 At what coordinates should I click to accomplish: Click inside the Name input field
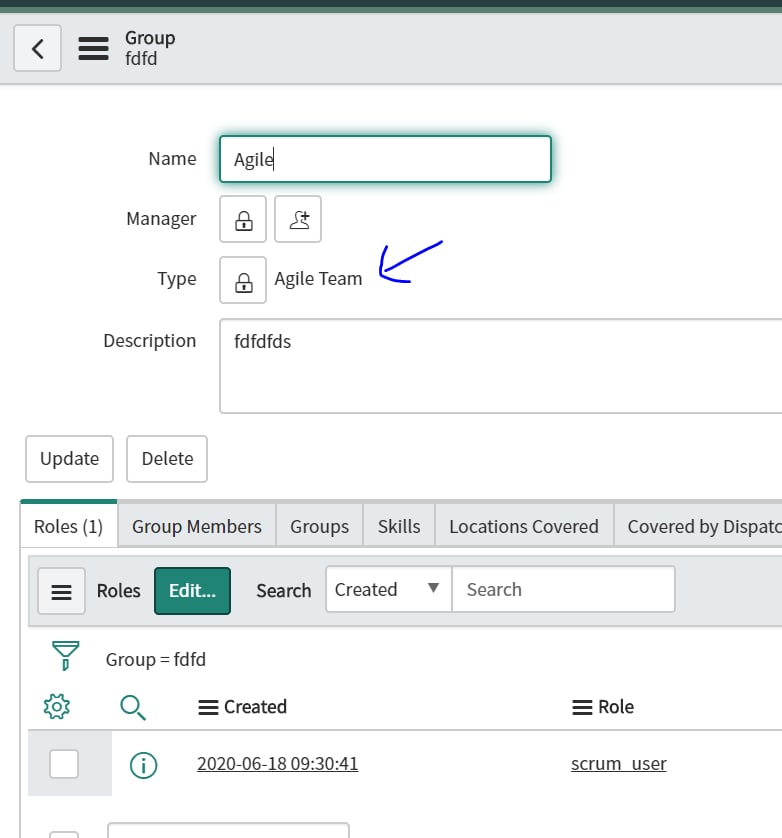coord(385,158)
